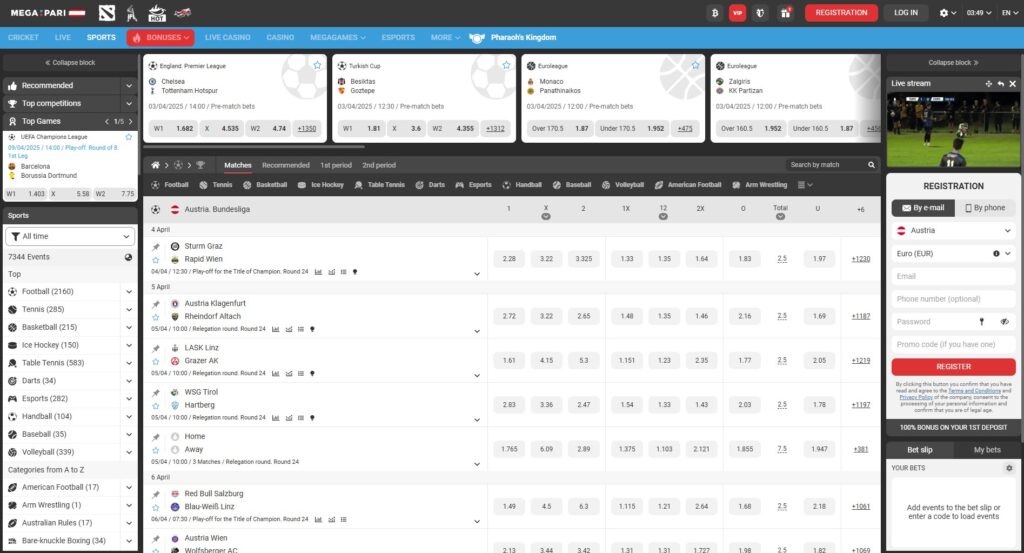Switch to the Recommended tab

285,165
